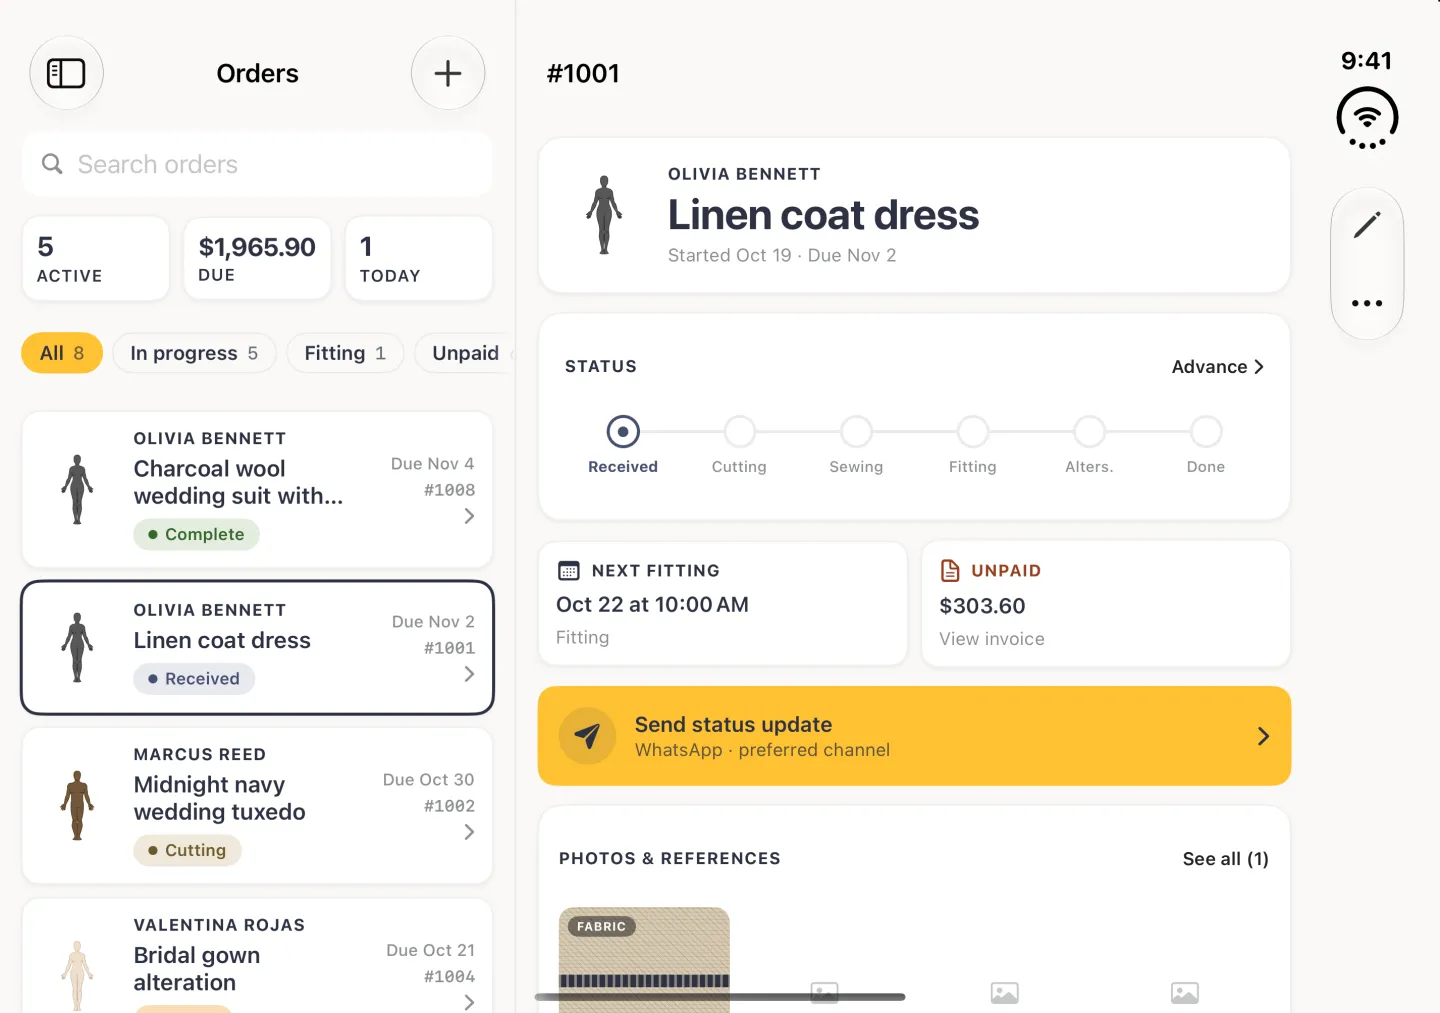The height and width of the screenshot is (1013, 1440).
Task: Open the View invoice link
Action: point(992,639)
